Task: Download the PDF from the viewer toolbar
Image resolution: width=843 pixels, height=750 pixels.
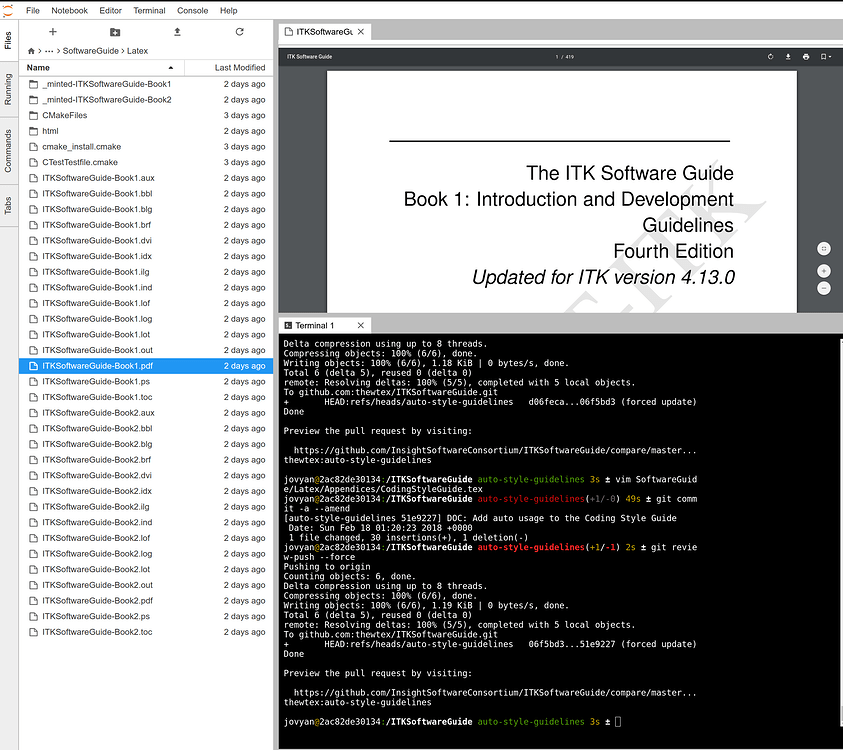Action: pyautogui.click(x=788, y=57)
